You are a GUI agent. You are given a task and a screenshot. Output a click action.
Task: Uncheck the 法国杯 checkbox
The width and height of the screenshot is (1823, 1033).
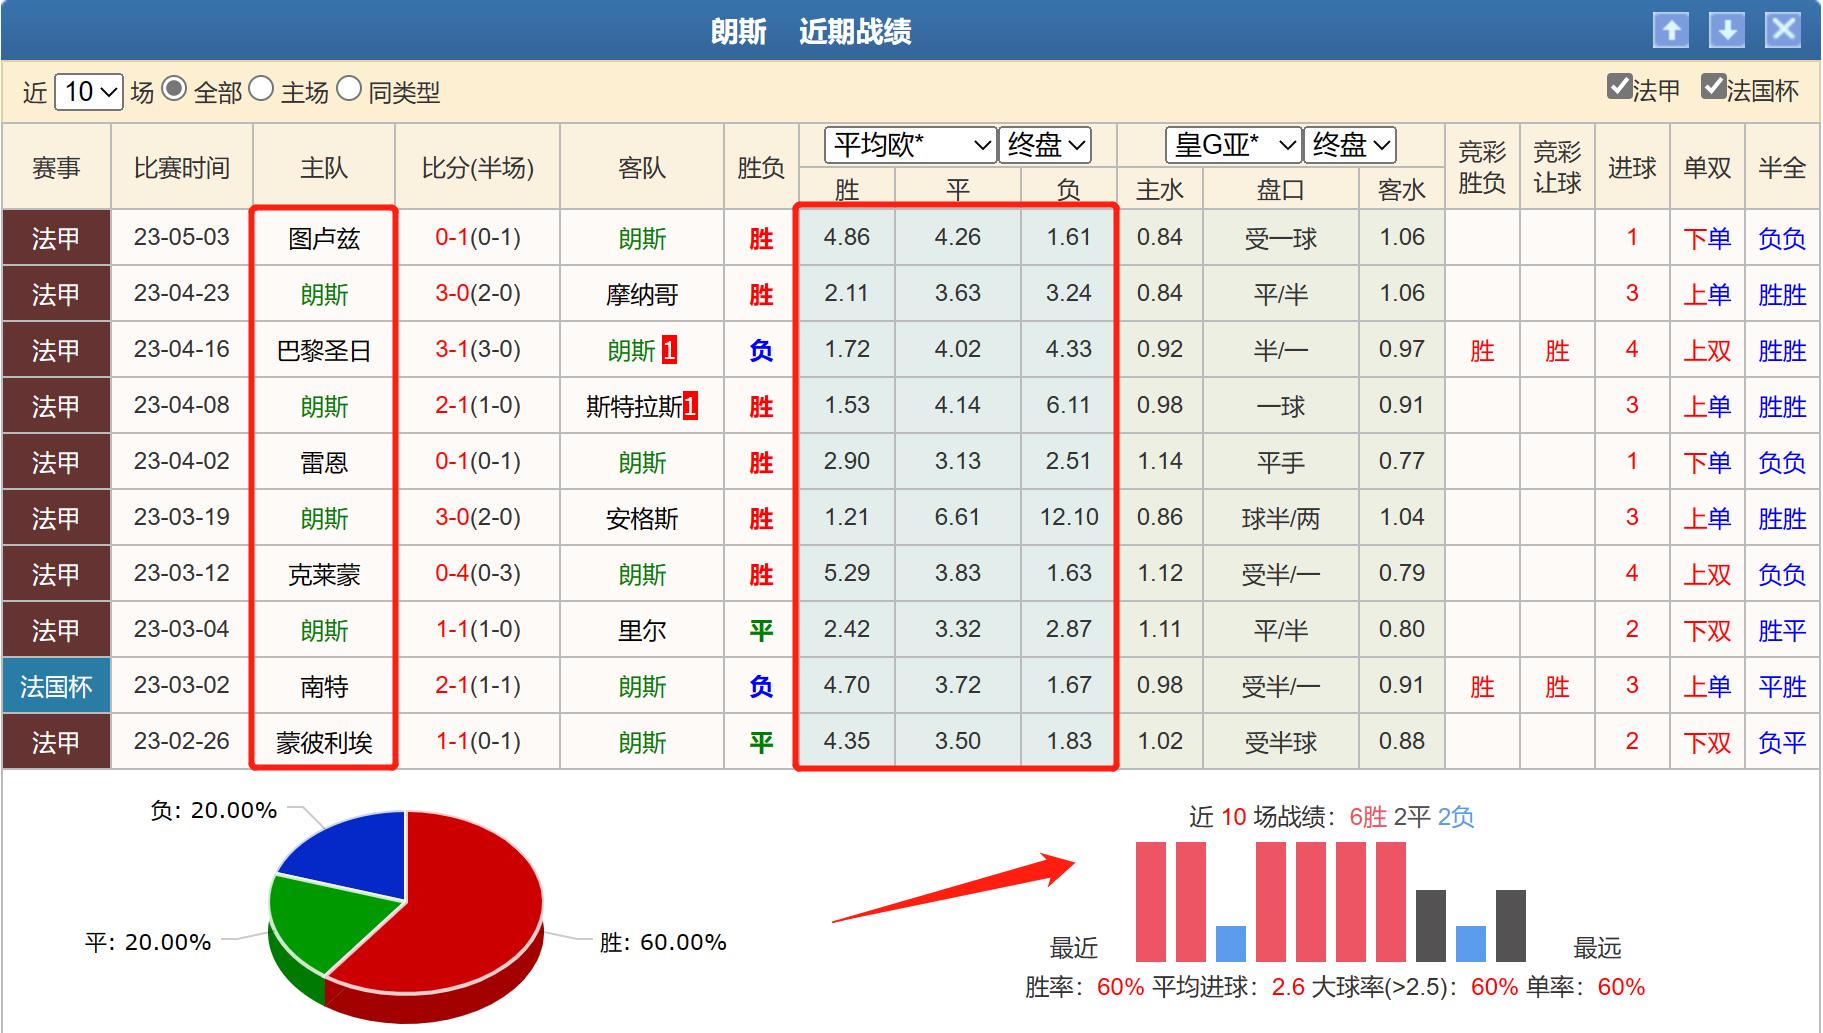1713,87
